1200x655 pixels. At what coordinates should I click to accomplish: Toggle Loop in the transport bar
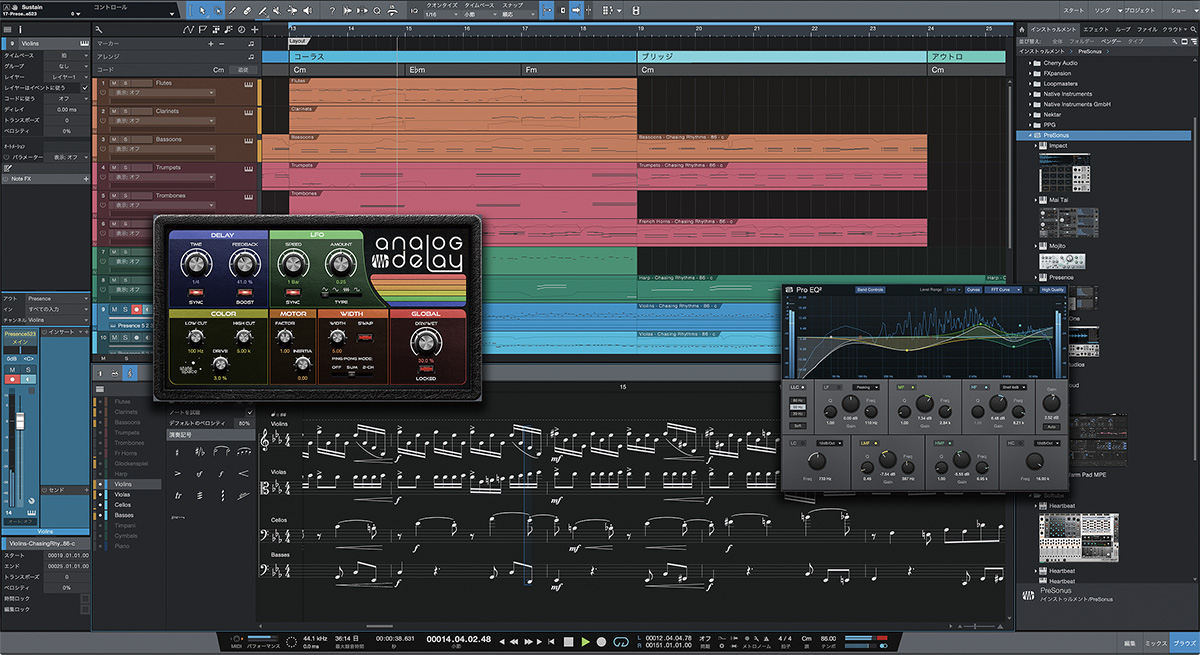click(x=621, y=641)
